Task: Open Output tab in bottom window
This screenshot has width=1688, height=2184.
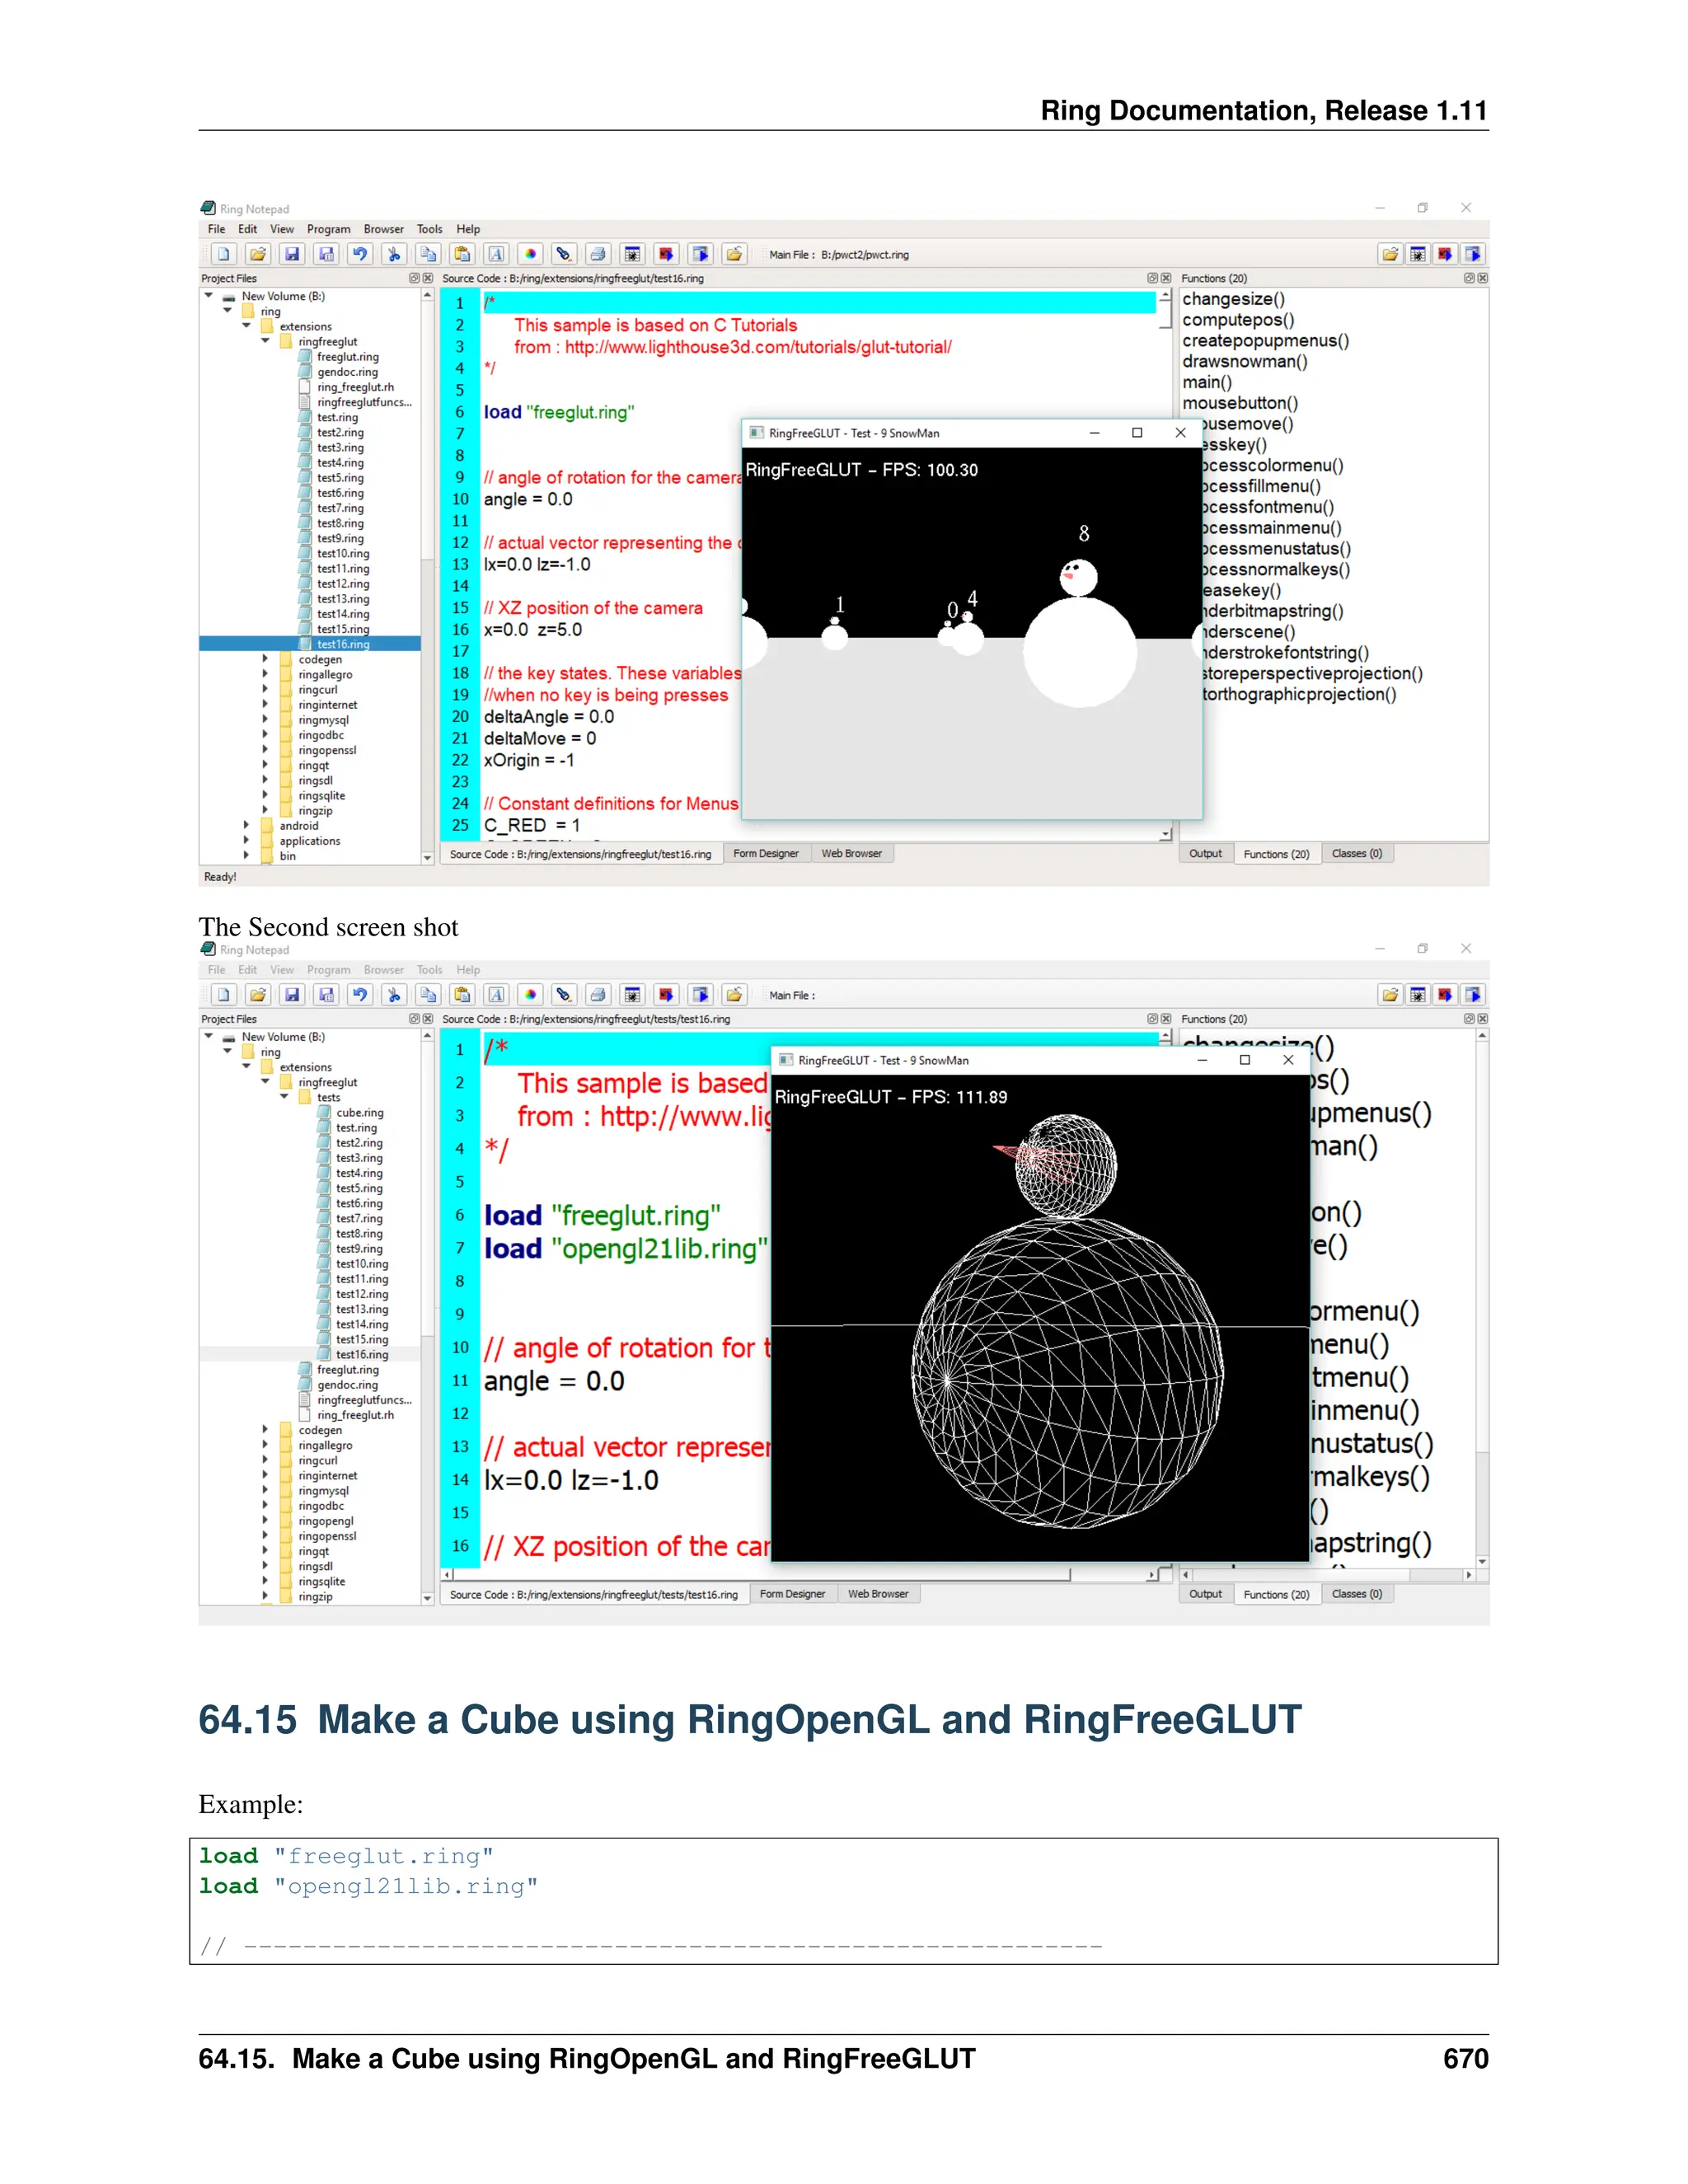Action: [x=1205, y=1594]
